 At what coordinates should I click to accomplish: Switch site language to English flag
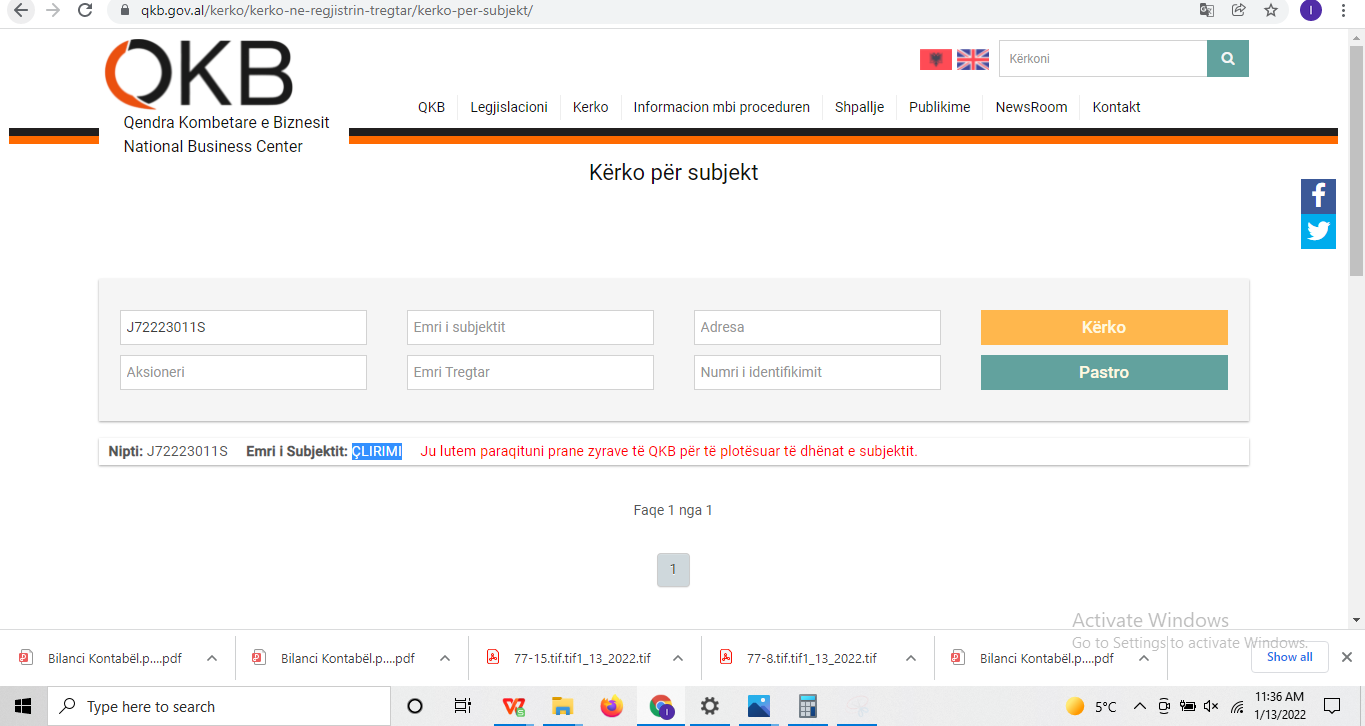pos(972,59)
